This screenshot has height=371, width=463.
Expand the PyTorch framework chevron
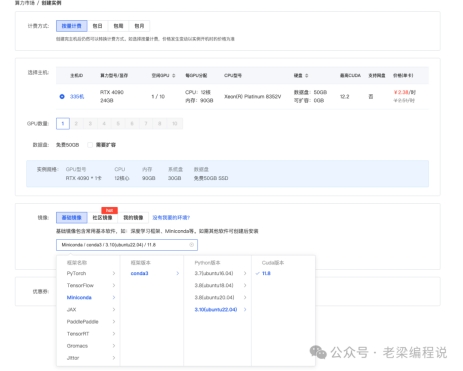114,273
